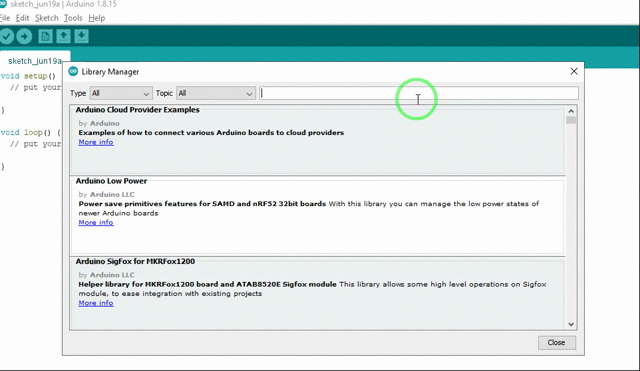Click the Upload arrow toolbar icon
The height and width of the screenshot is (371, 640).
coord(24,37)
